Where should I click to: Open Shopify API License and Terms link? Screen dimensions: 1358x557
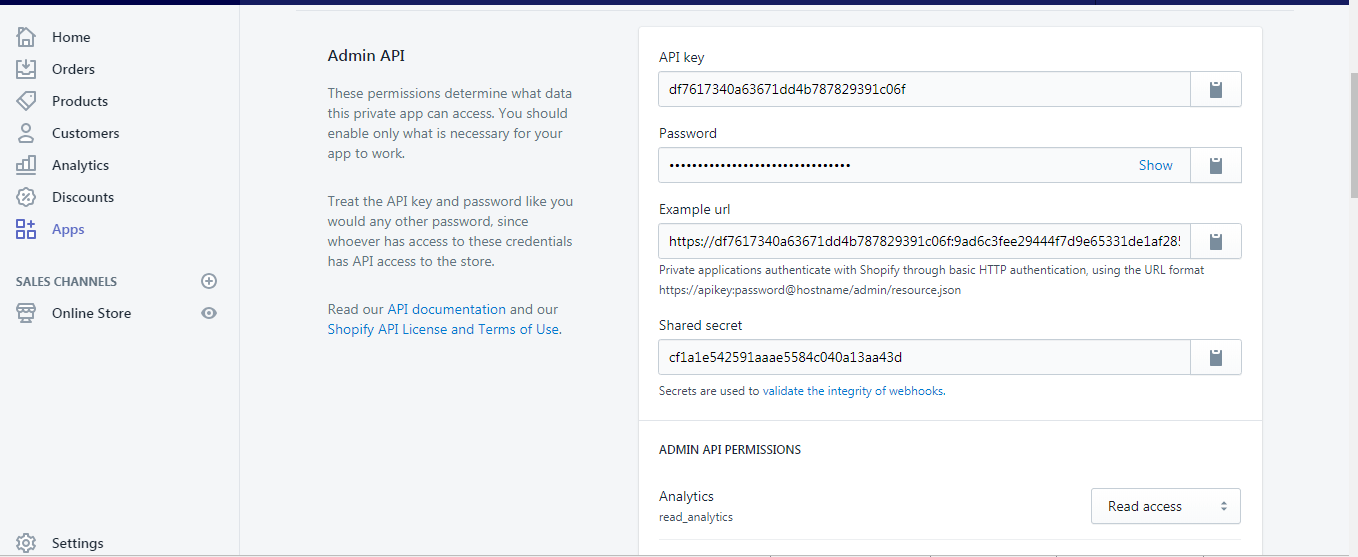pos(443,329)
